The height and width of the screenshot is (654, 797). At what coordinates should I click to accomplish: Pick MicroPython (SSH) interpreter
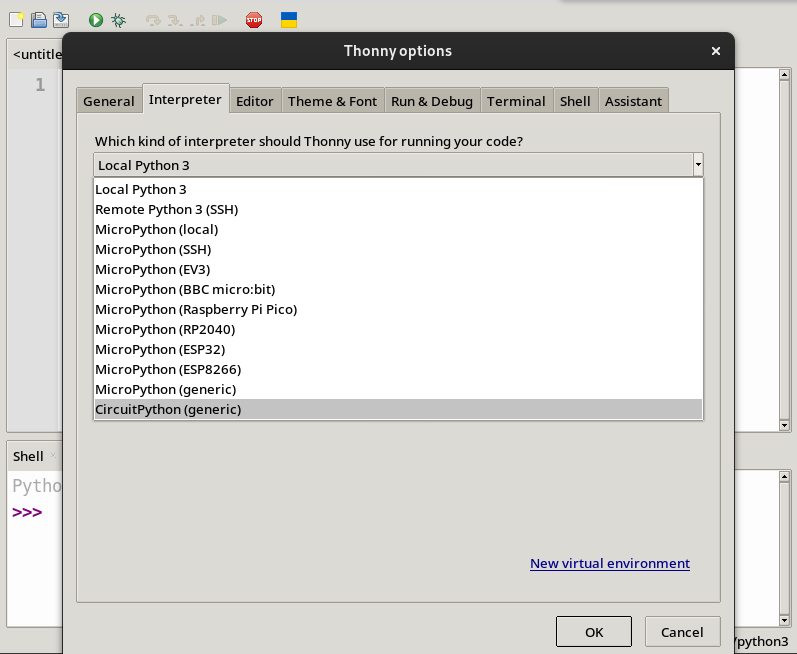click(398, 250)
